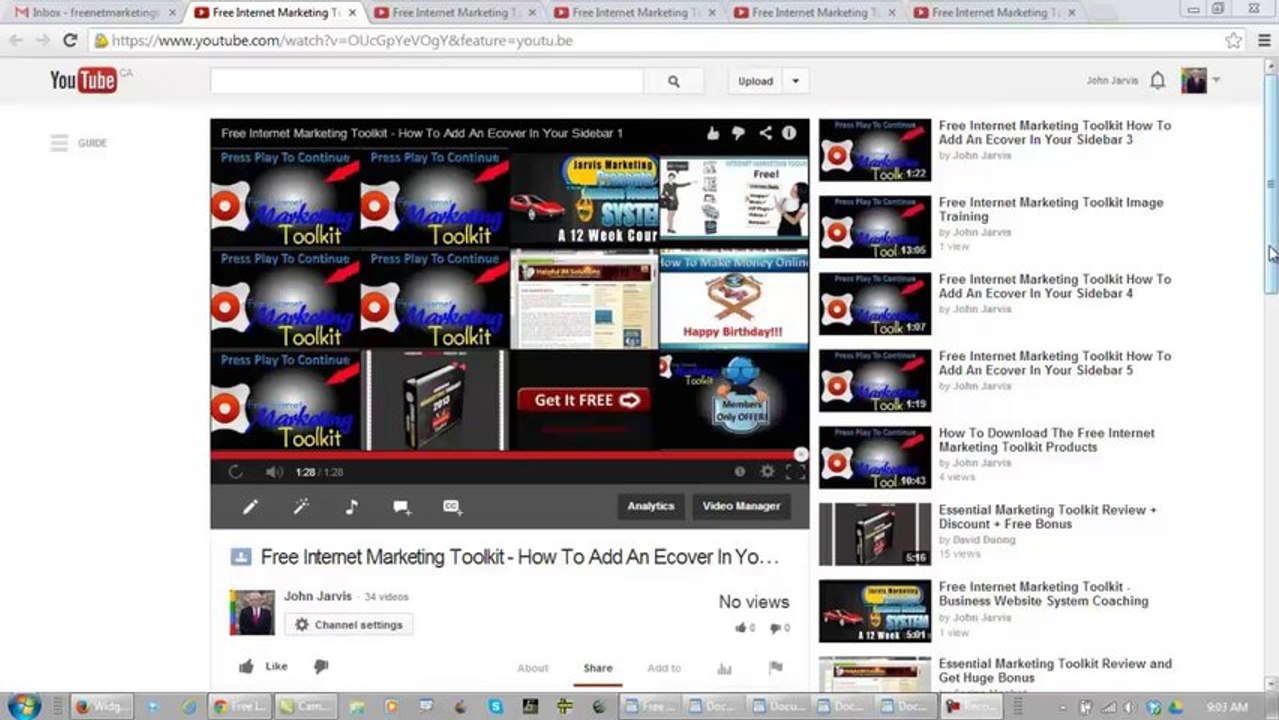The height and width of the screenshot is (720, 1279).
Task: Click the Upload button
Action: tap(756, 82)
